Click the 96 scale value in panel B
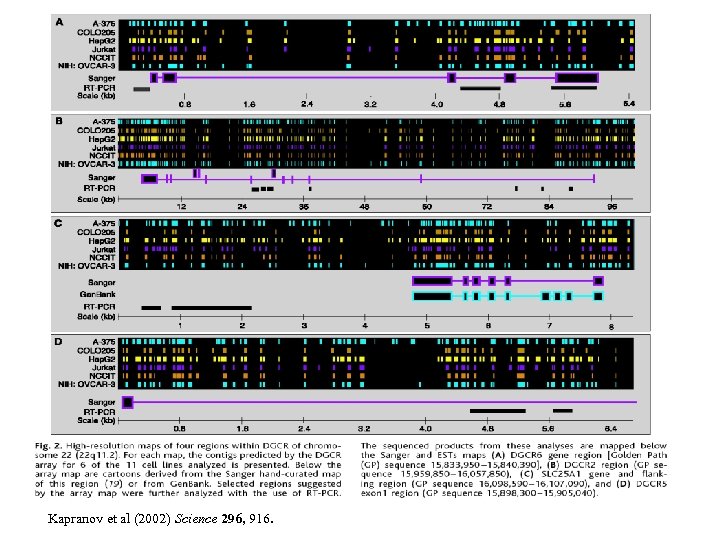 612,207
